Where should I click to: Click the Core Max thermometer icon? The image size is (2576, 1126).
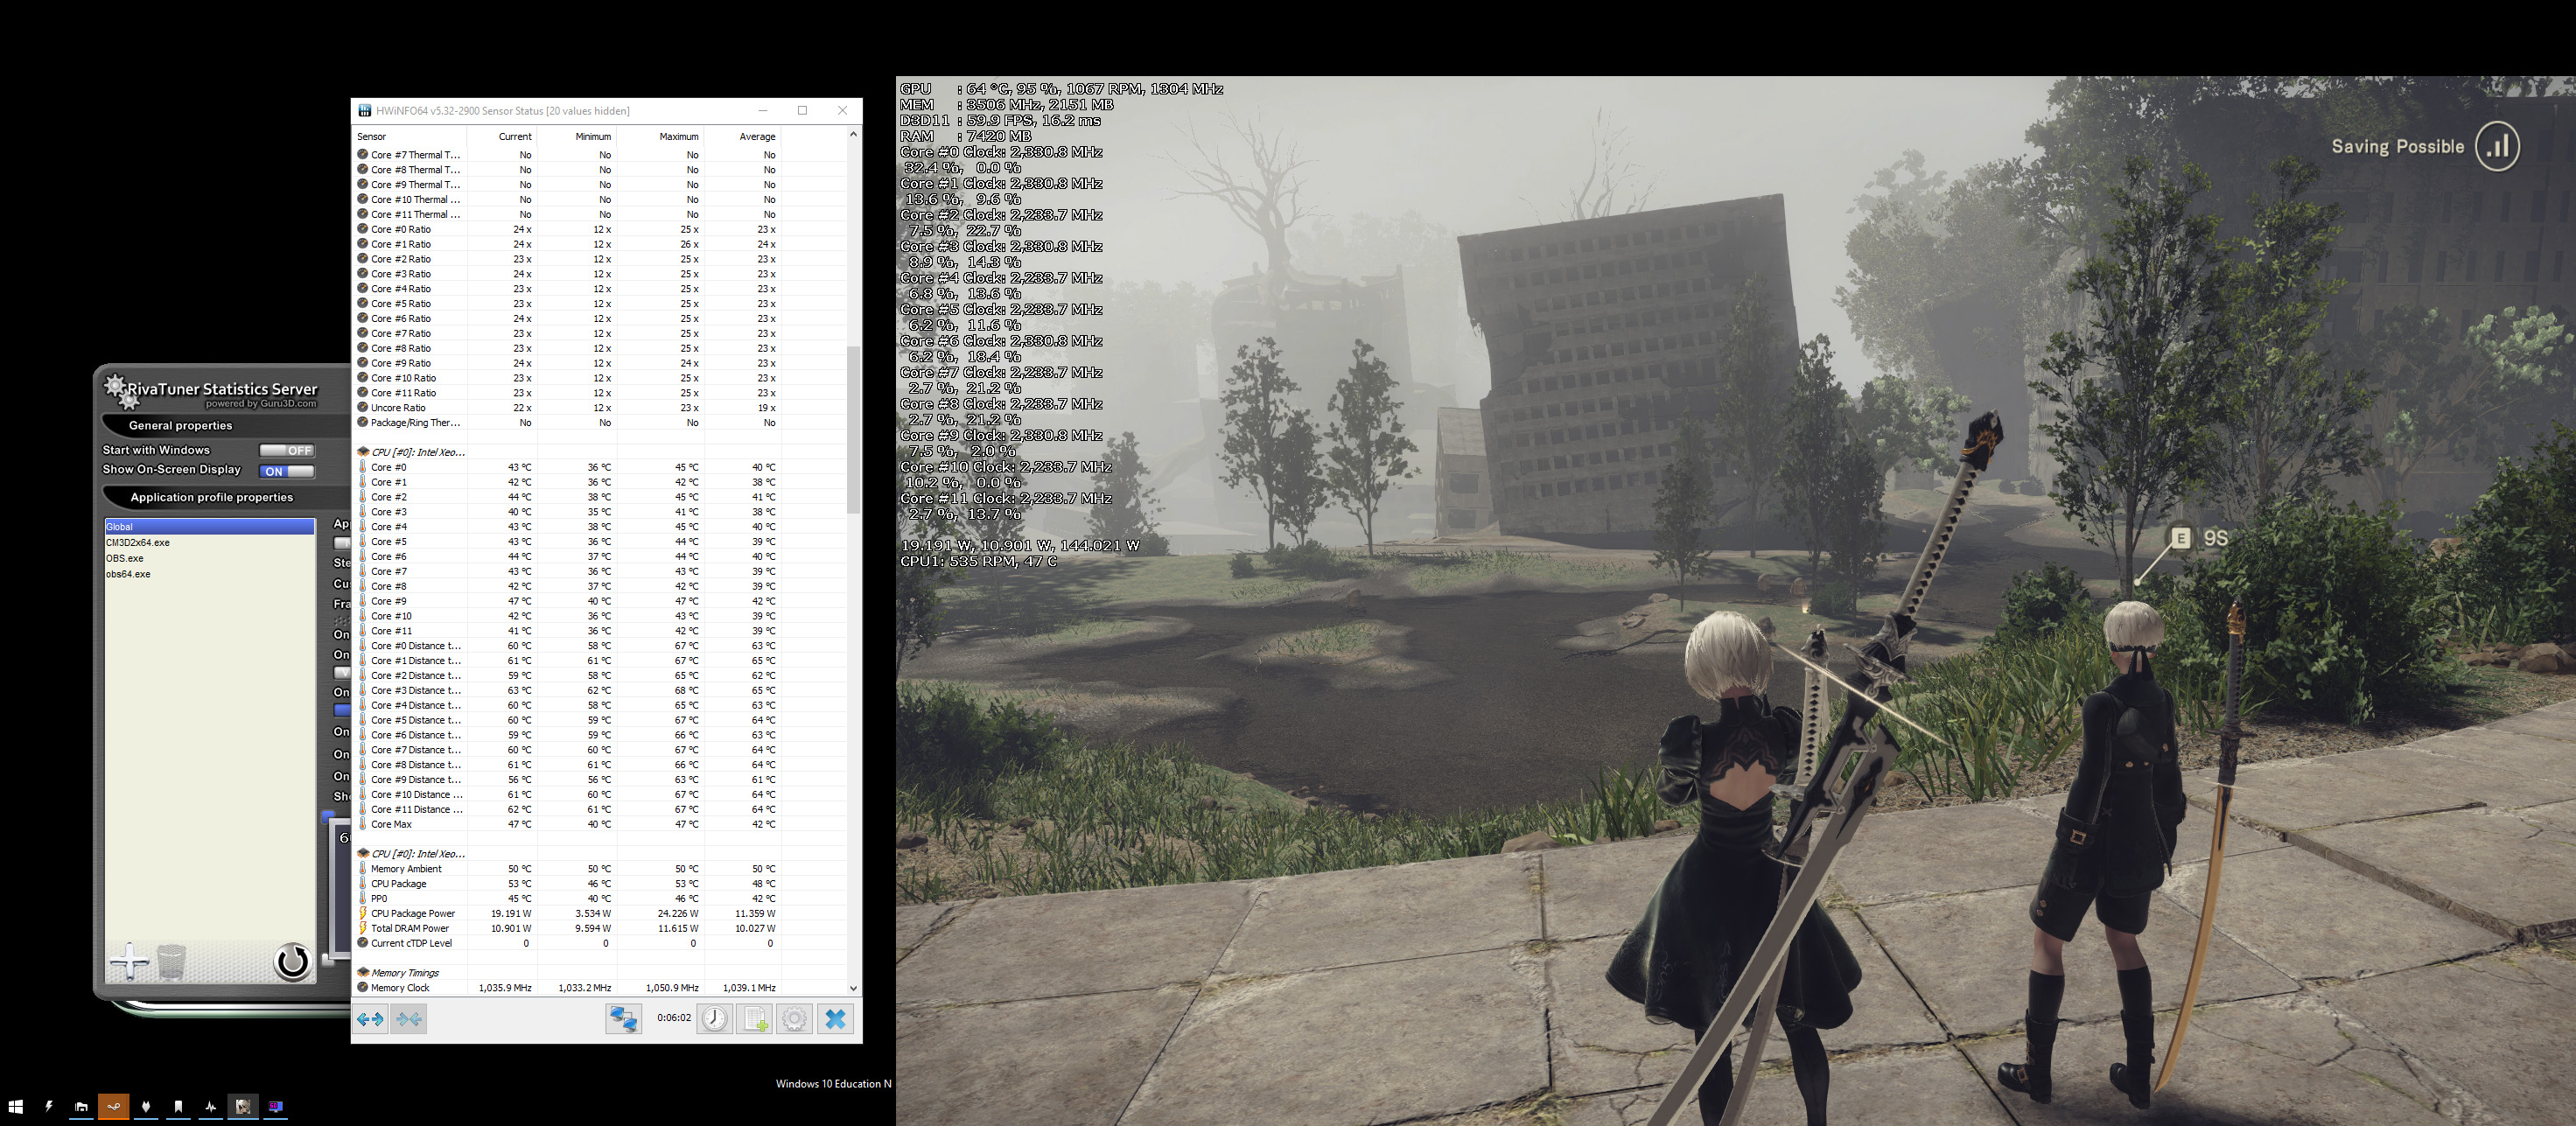coord(362,824)
